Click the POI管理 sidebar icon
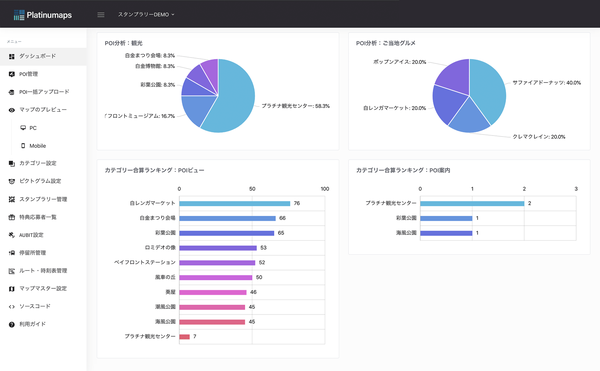Image resolution: width=600 pixels, height=371 pixels. (x=11, y=74)
